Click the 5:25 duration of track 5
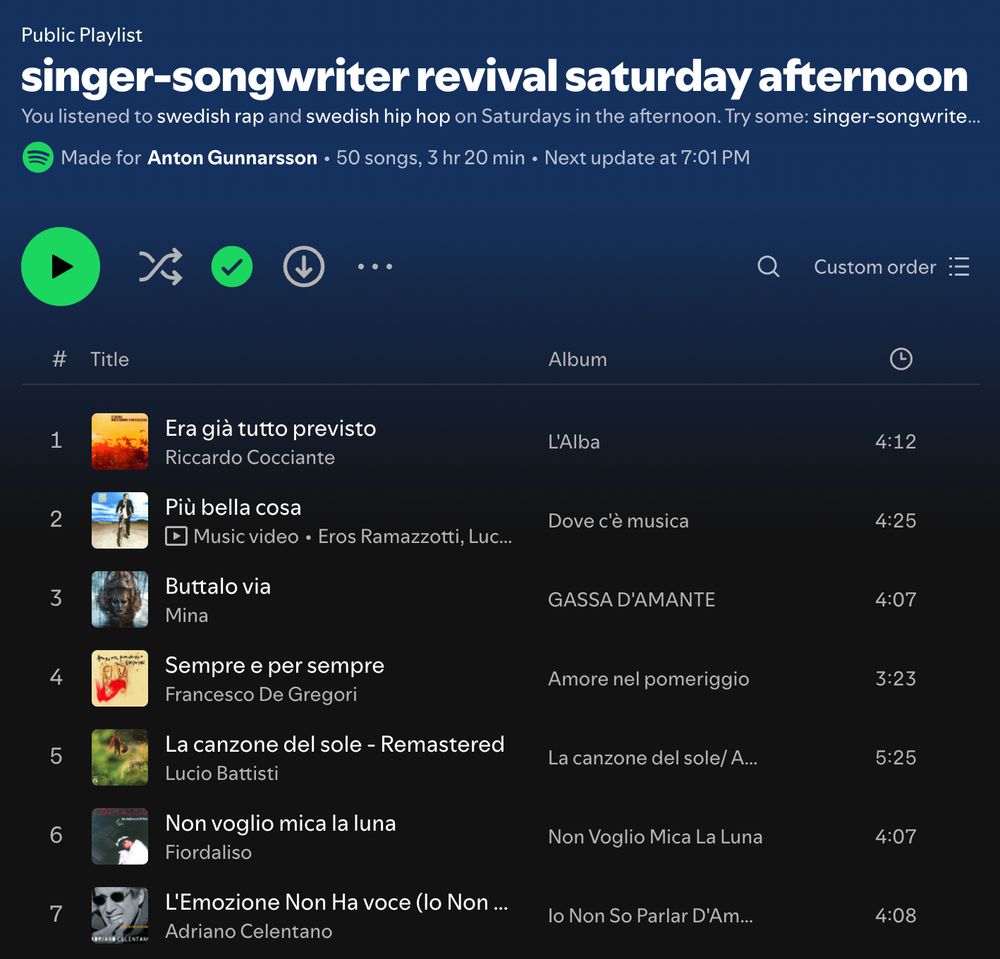 (x=895, y=758)
